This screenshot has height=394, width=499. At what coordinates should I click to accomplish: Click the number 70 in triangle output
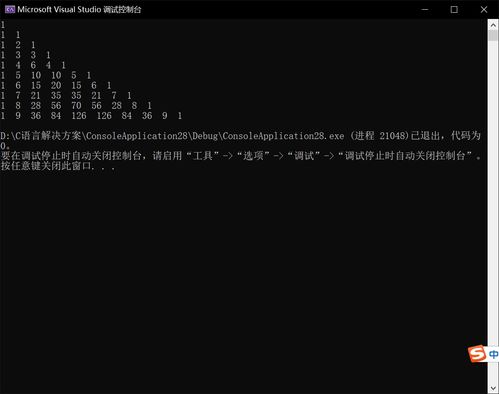(x=76, y=106)
